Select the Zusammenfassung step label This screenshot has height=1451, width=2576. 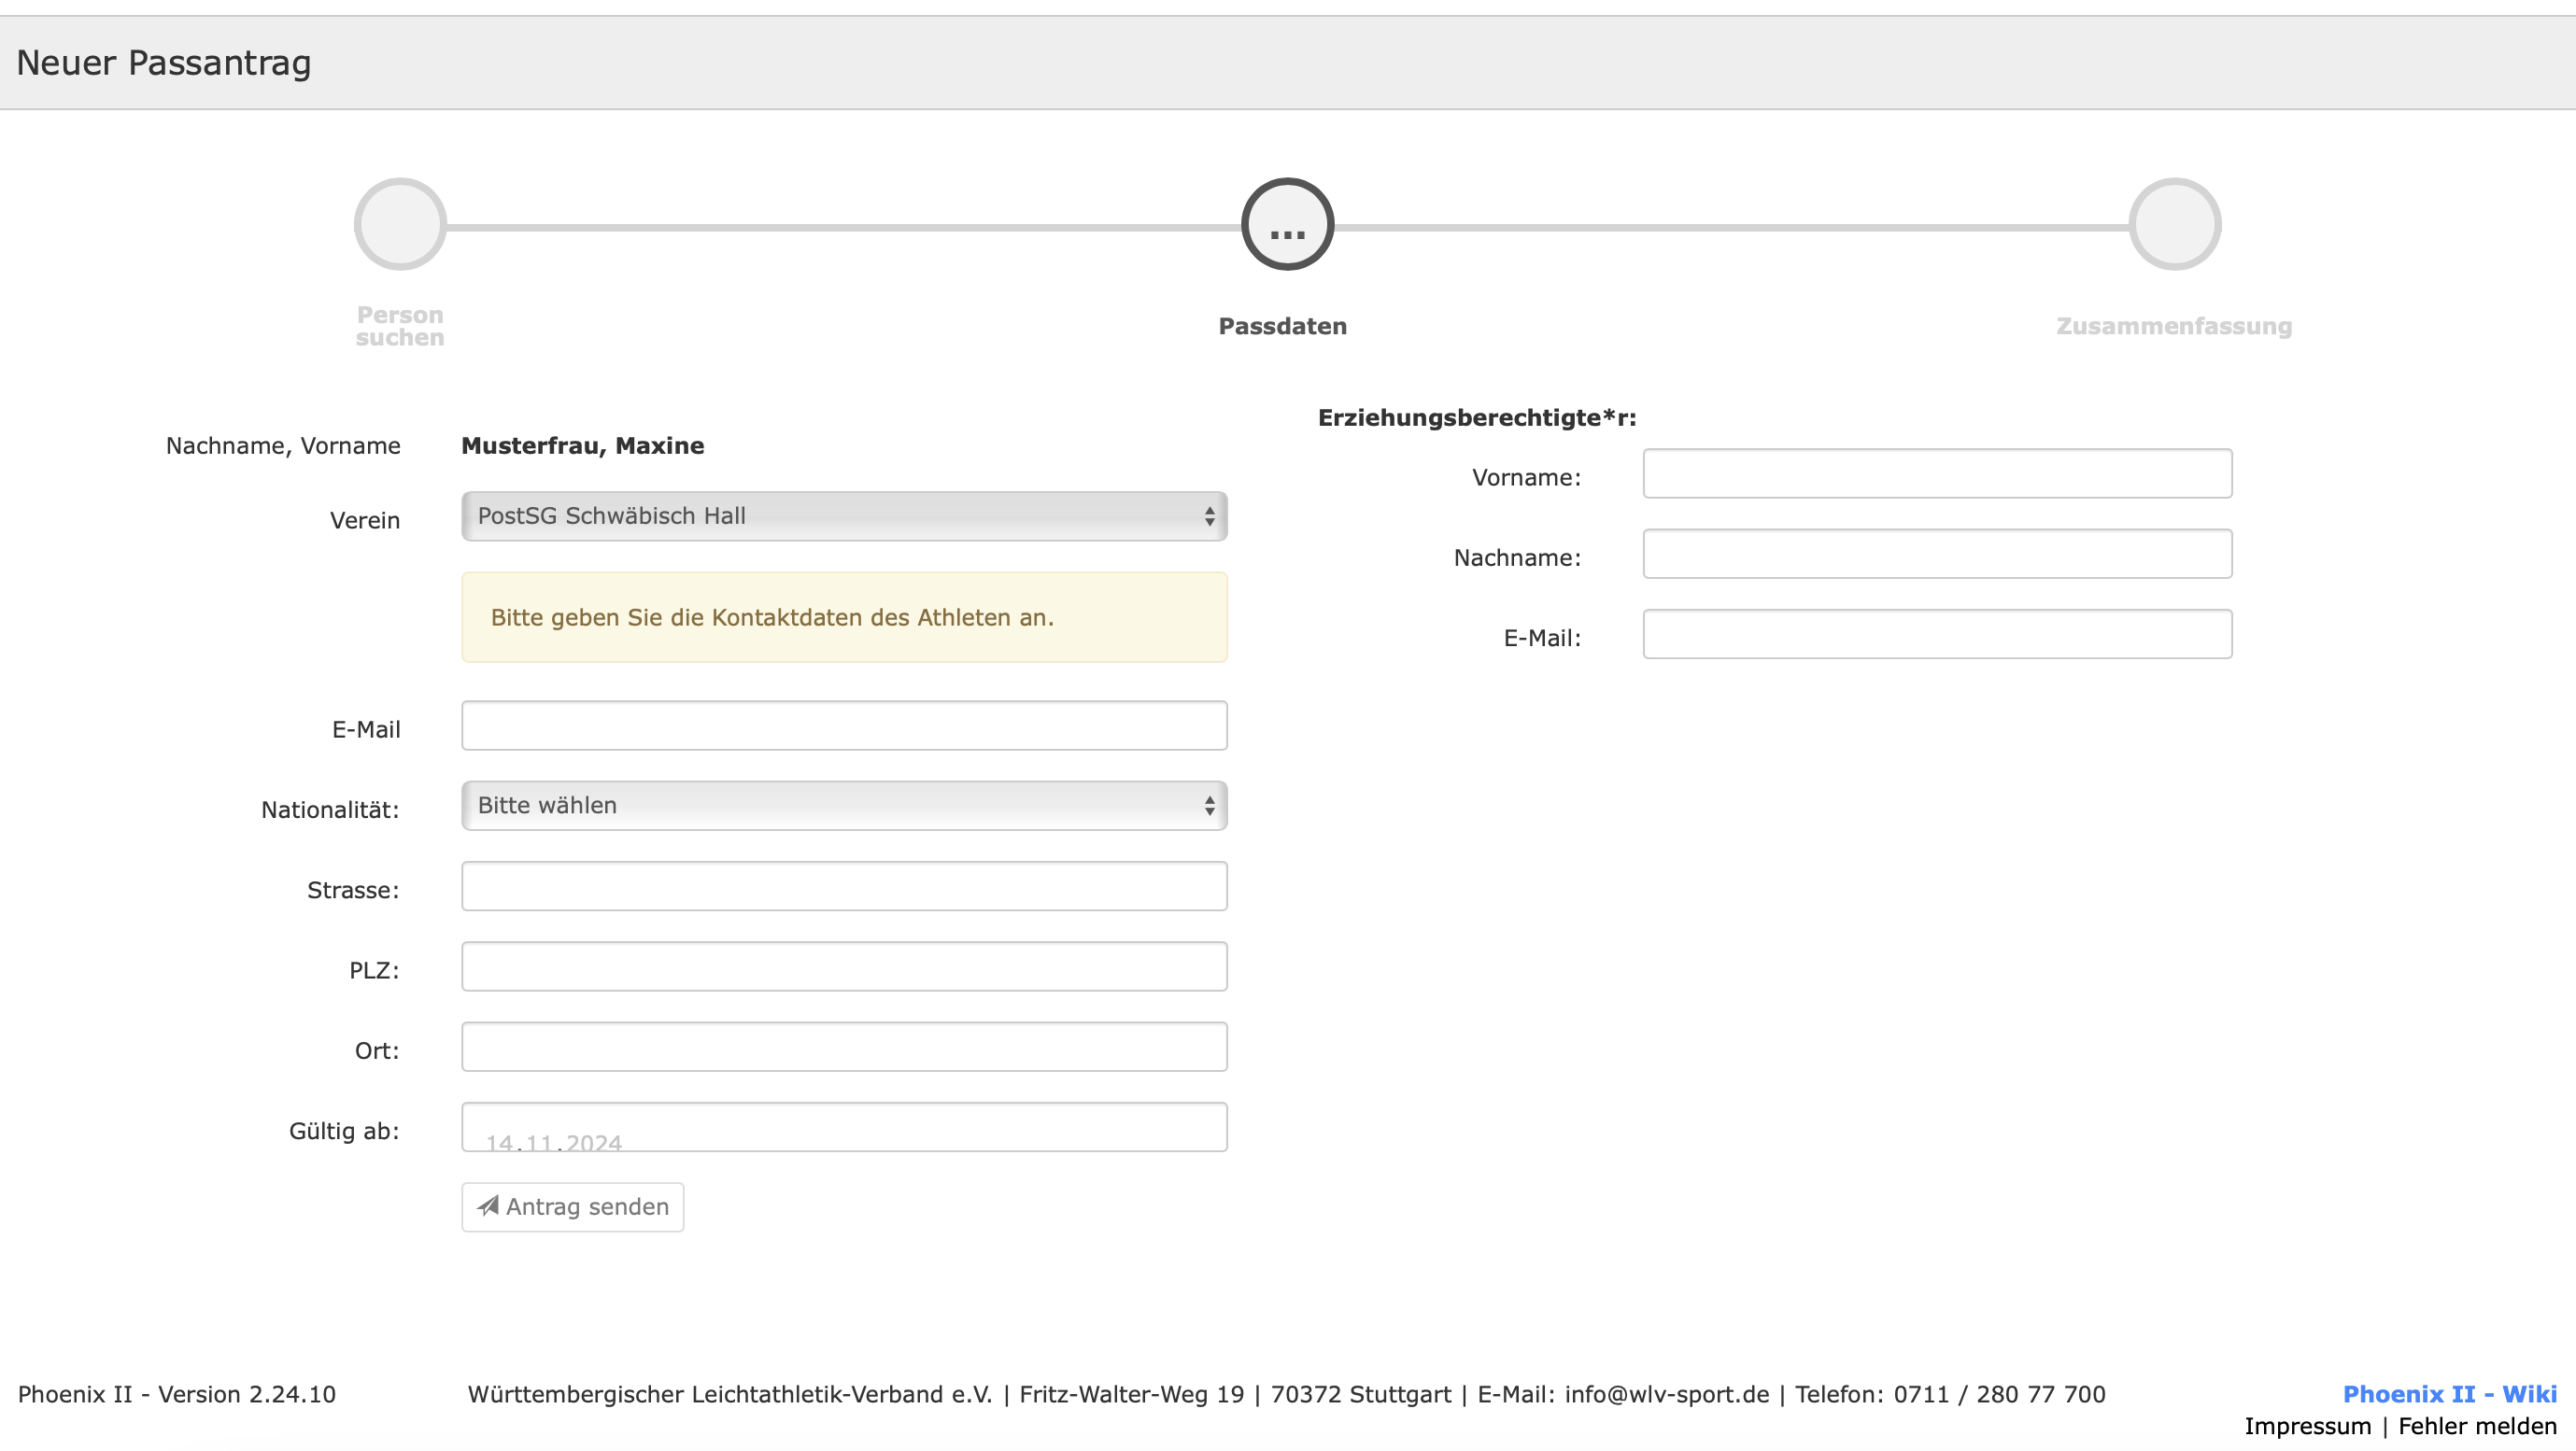click(2174, 326)
